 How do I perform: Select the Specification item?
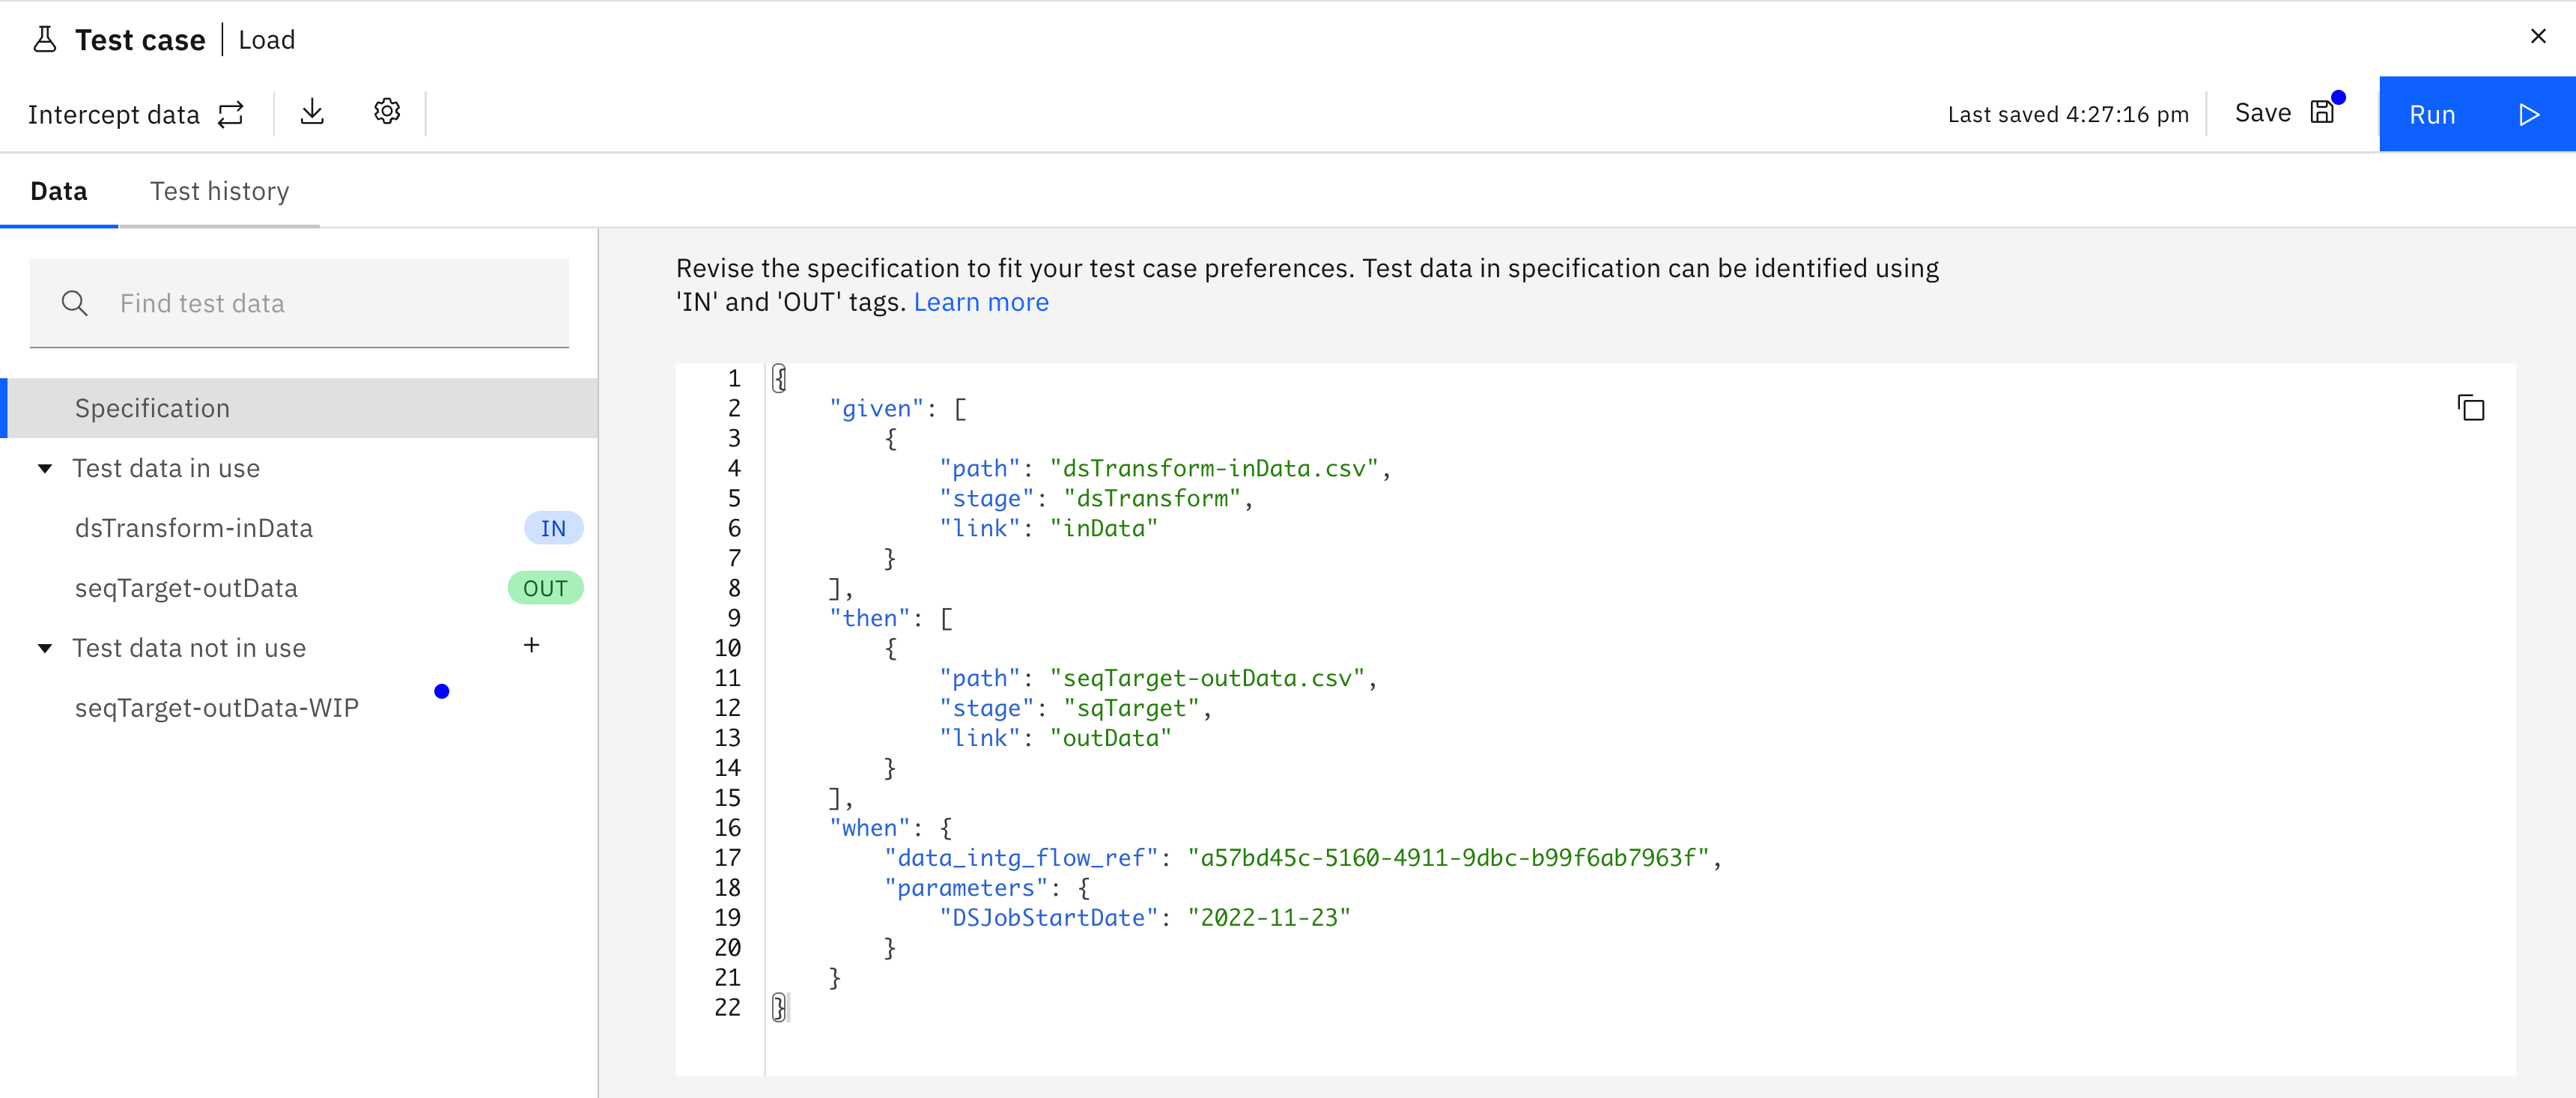tap(152, 408)
